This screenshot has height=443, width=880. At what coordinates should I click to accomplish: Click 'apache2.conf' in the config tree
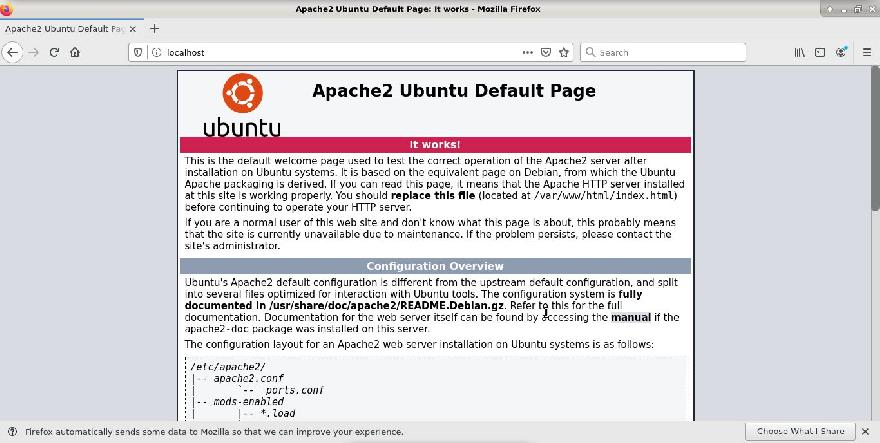click(249, 378)
